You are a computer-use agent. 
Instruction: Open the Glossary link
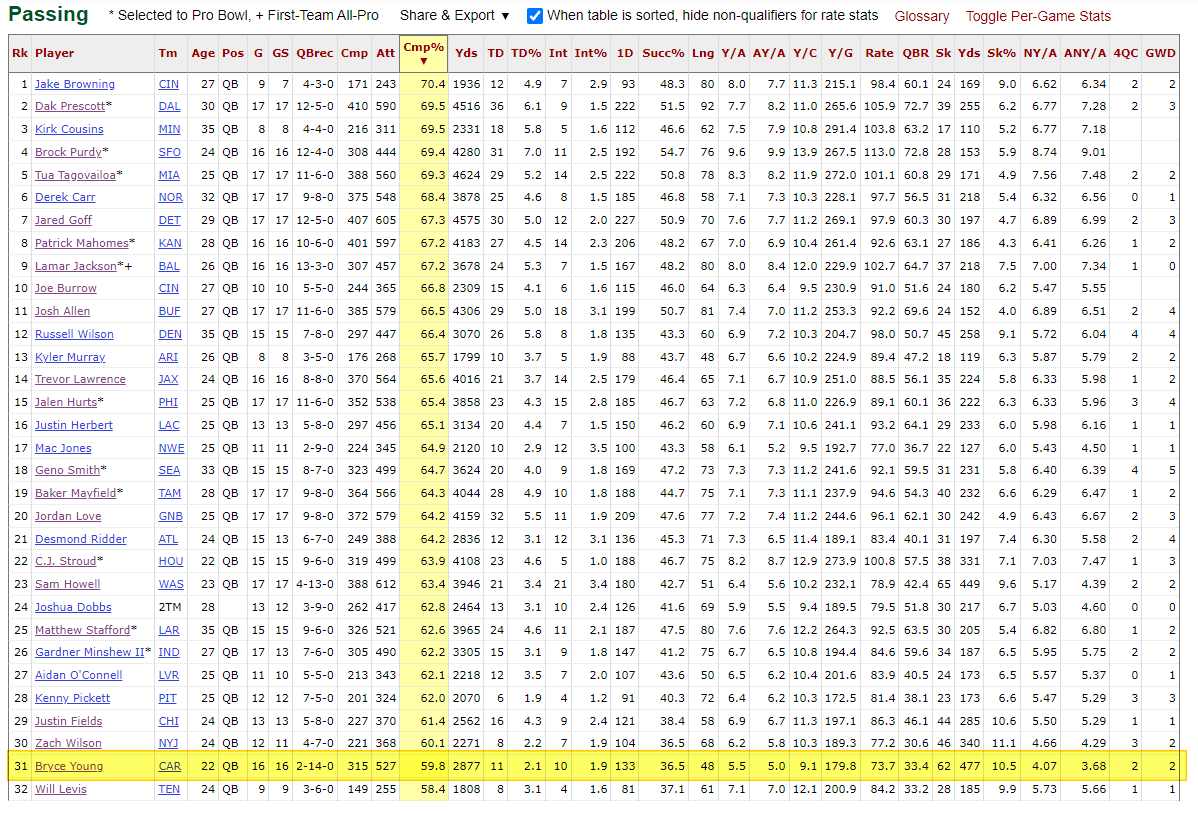pos(921,16)
